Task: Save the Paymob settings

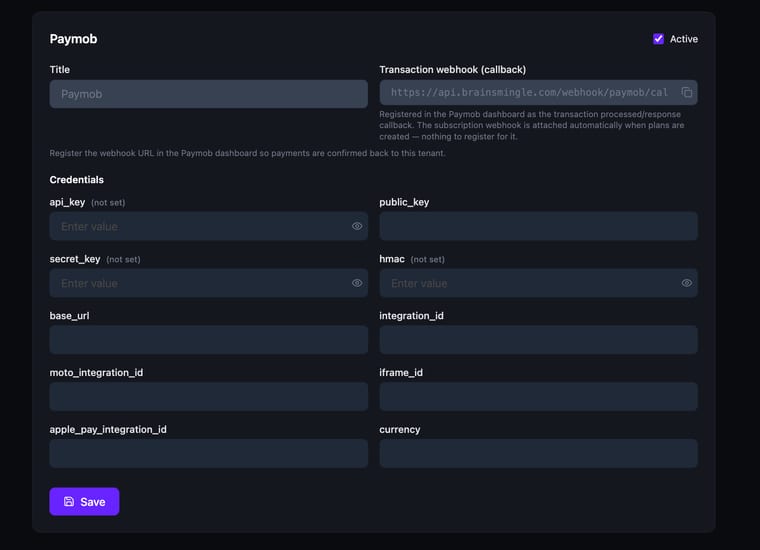Action: [x=84, y=502]
